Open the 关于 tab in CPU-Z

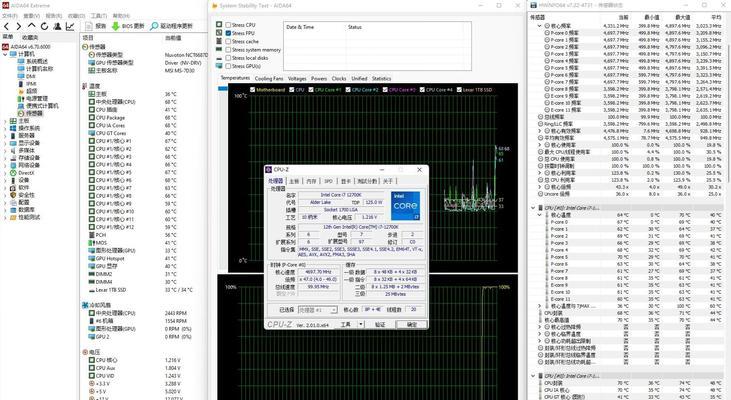coord(388,181)
